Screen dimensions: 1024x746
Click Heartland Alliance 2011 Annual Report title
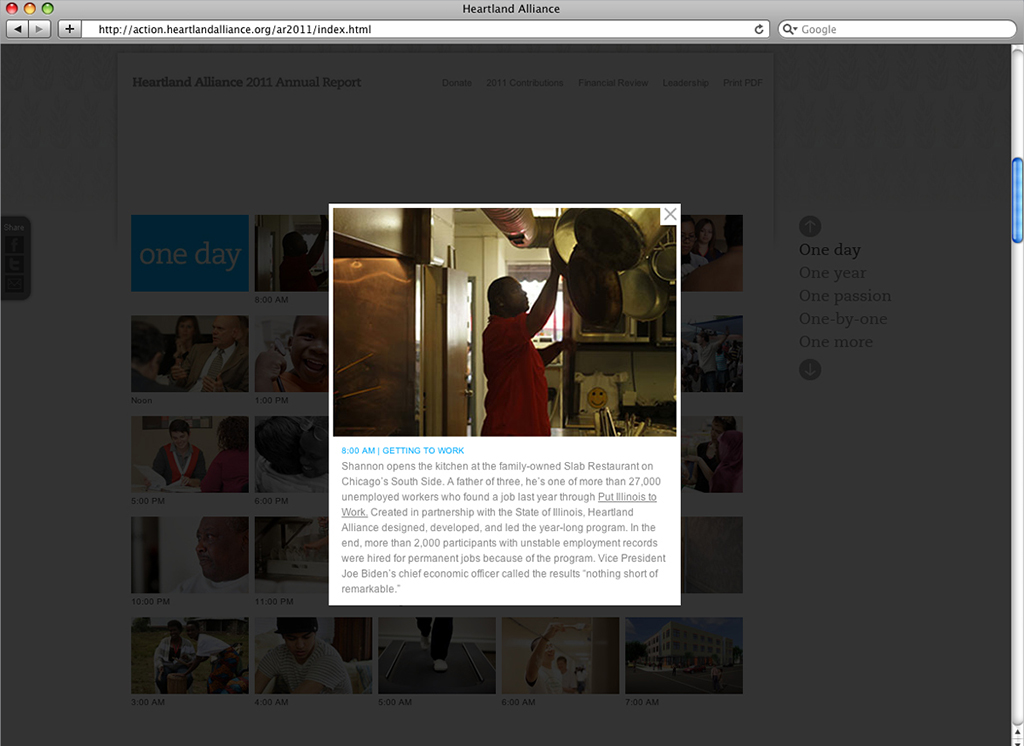(246, 82)
